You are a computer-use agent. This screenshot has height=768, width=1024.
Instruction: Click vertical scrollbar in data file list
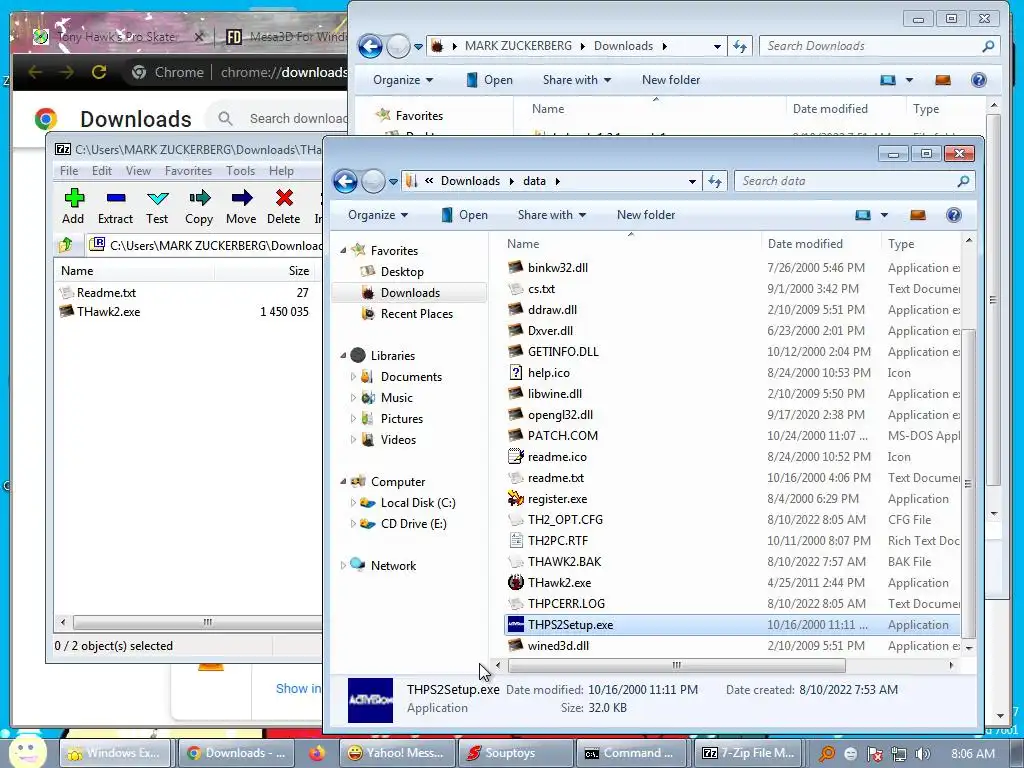pos(968,483)
